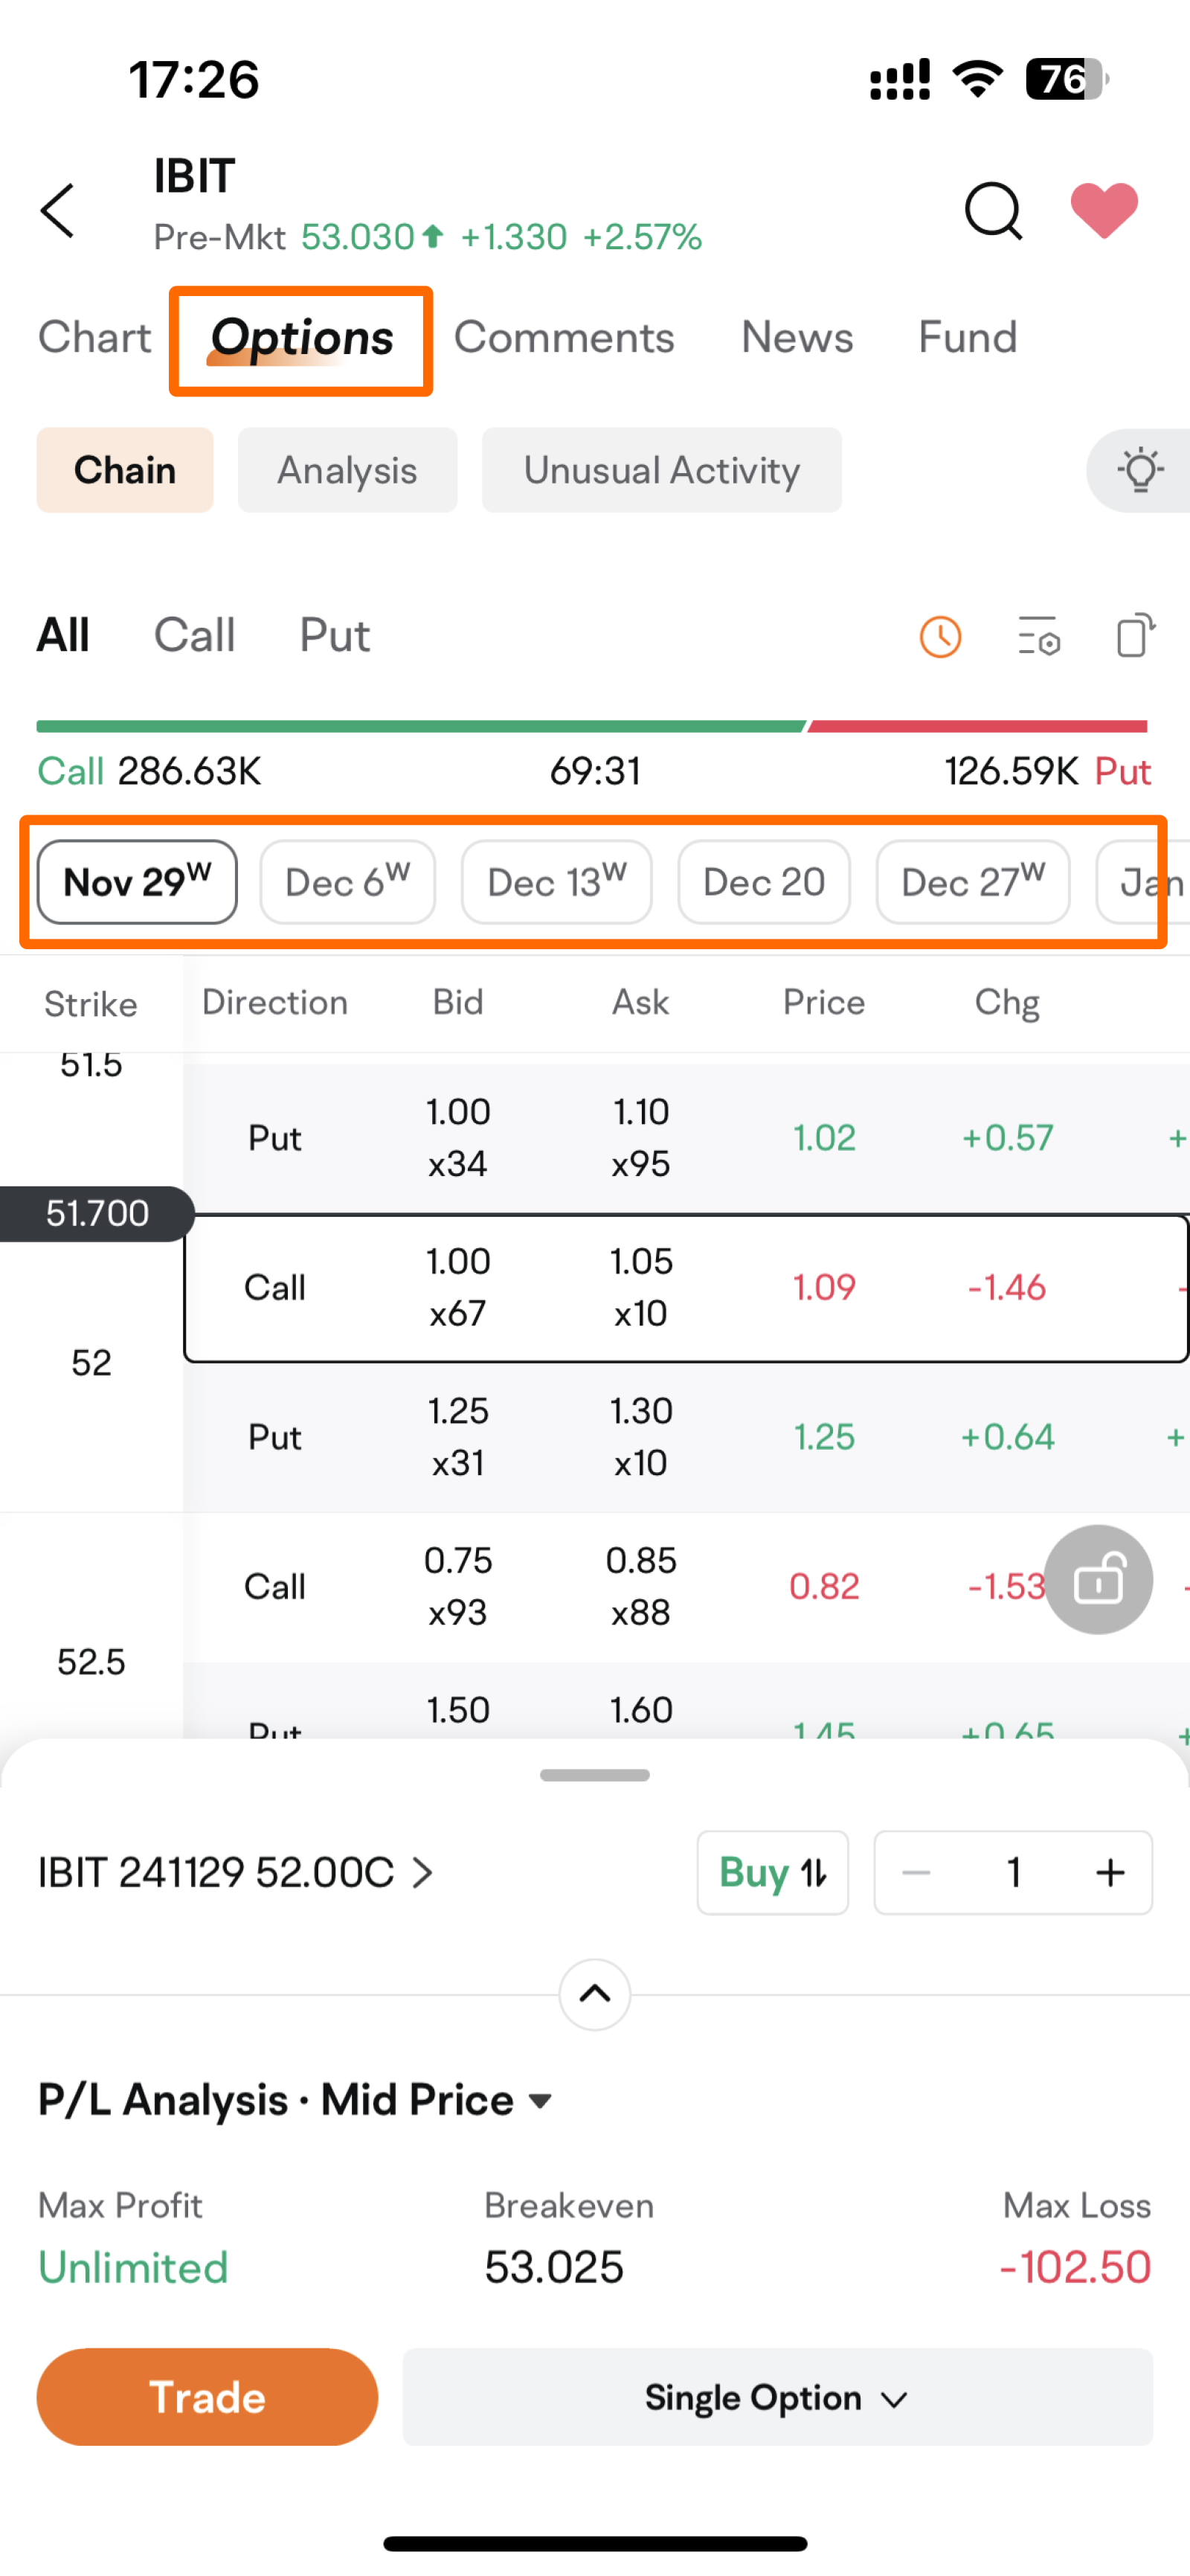Increase quantity with the plus button
The image size is (1190, 2576).
(1110, 1873)
